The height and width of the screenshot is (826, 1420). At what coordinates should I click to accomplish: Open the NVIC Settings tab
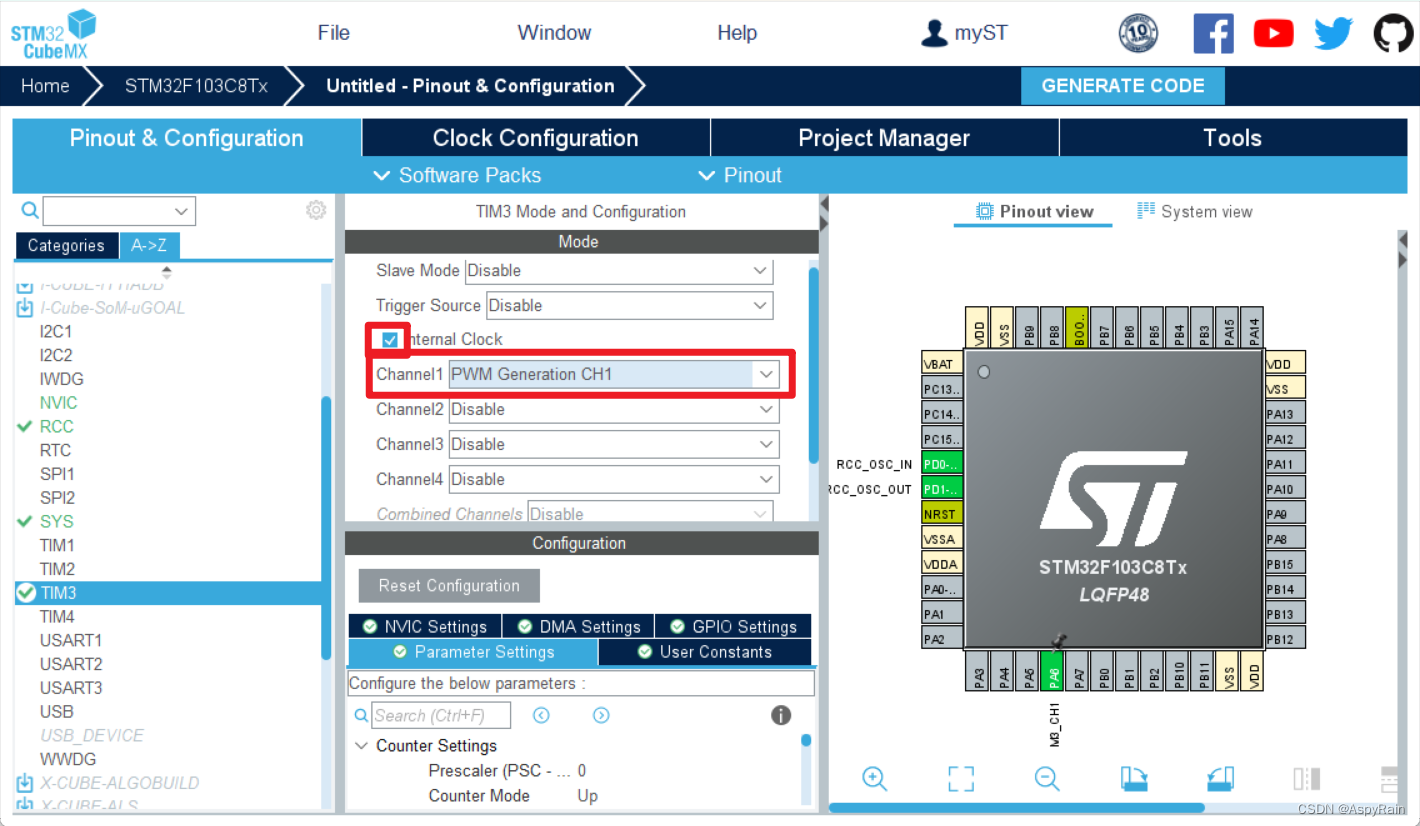tap(425, 627)
